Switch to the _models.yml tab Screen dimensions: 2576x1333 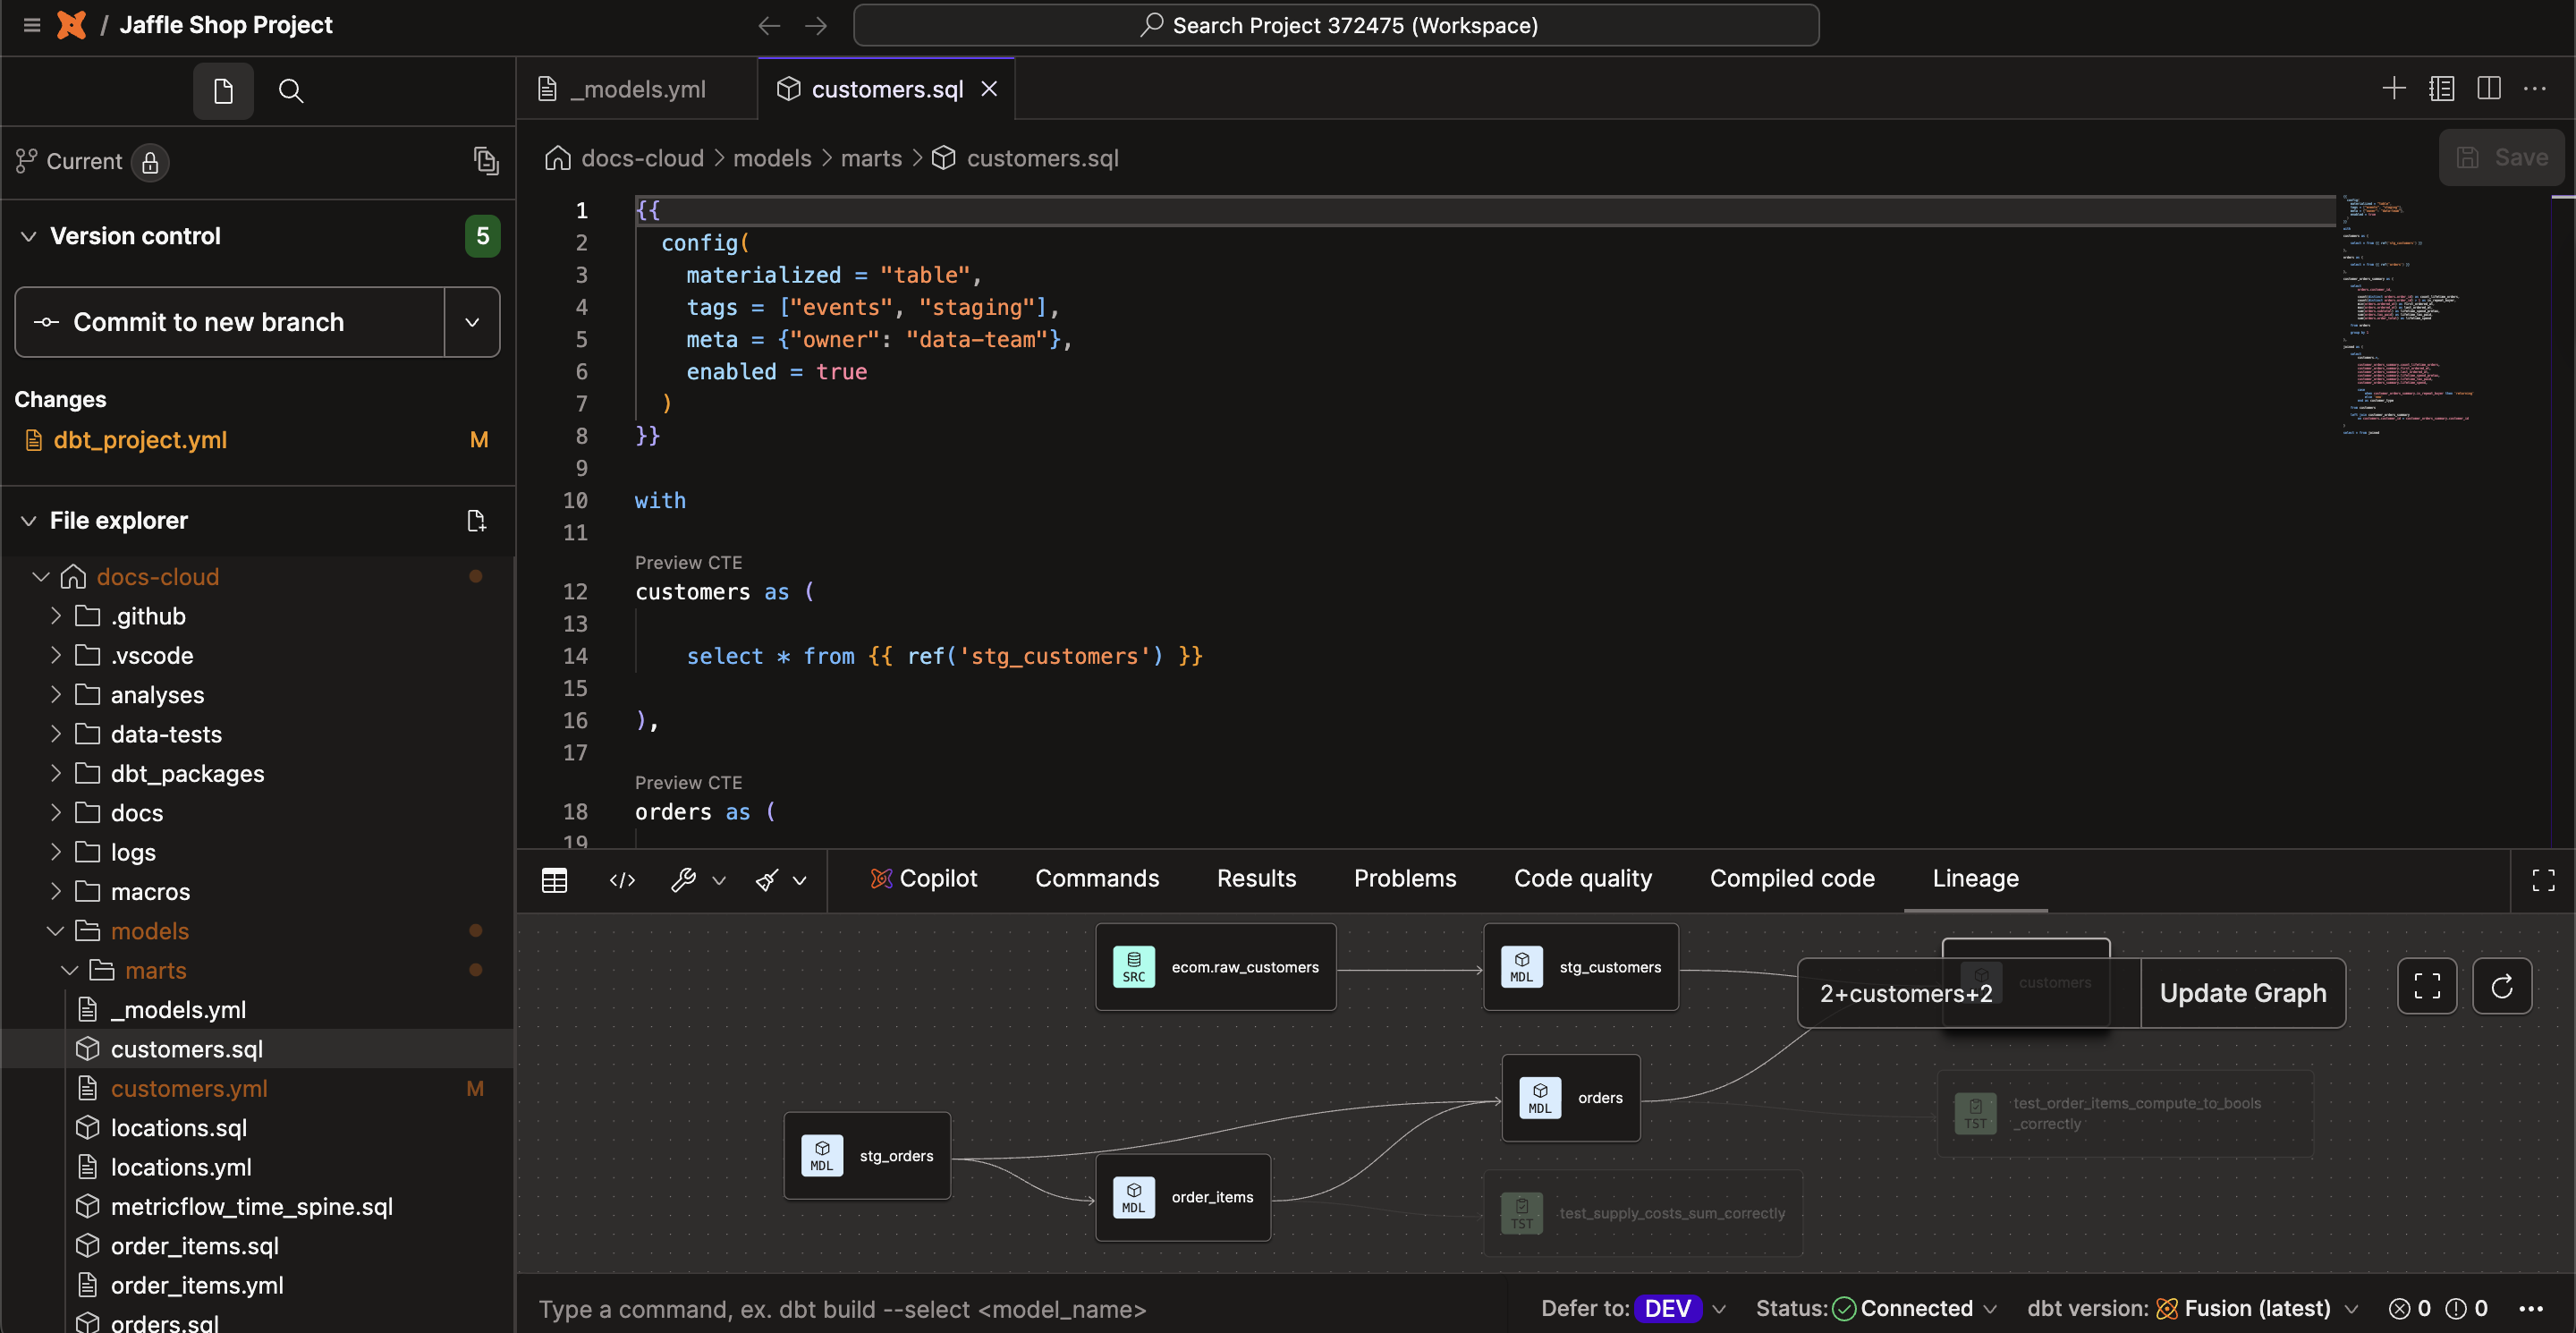tap(637, 88)
